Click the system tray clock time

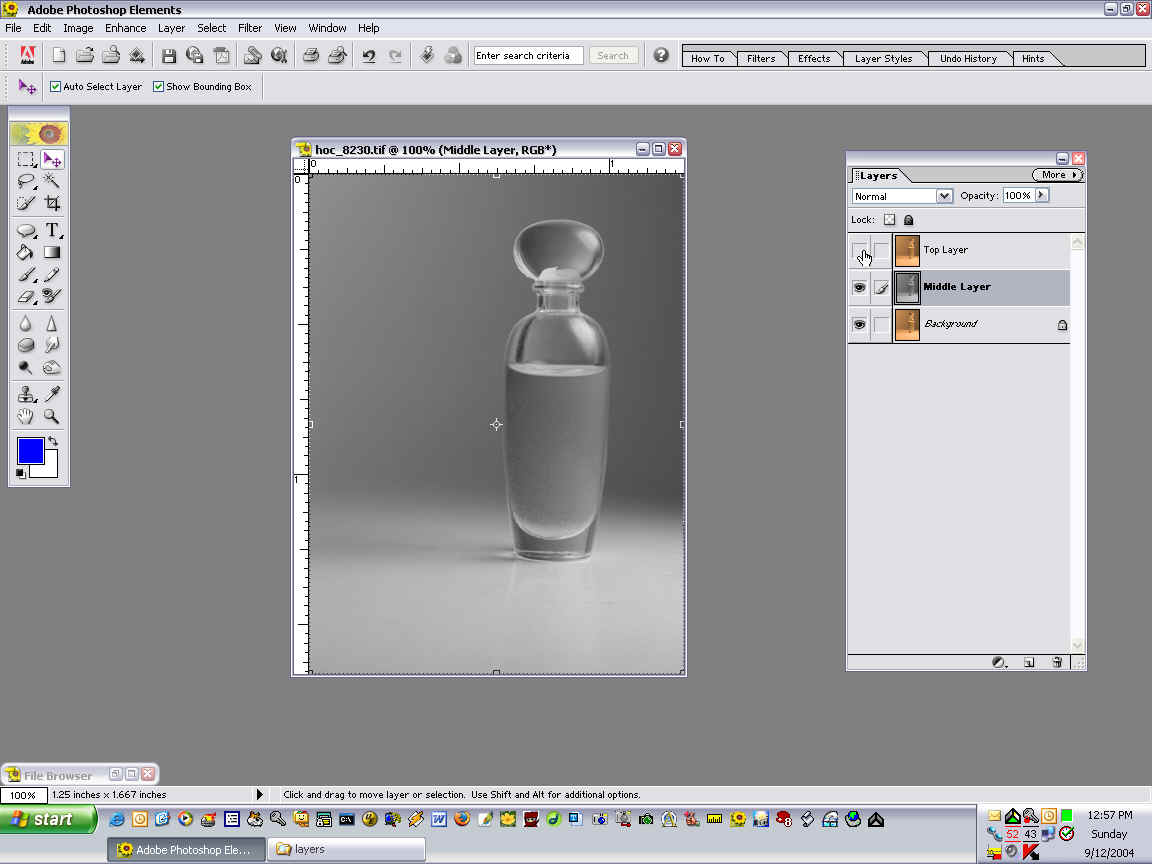tap(1109, 815)
